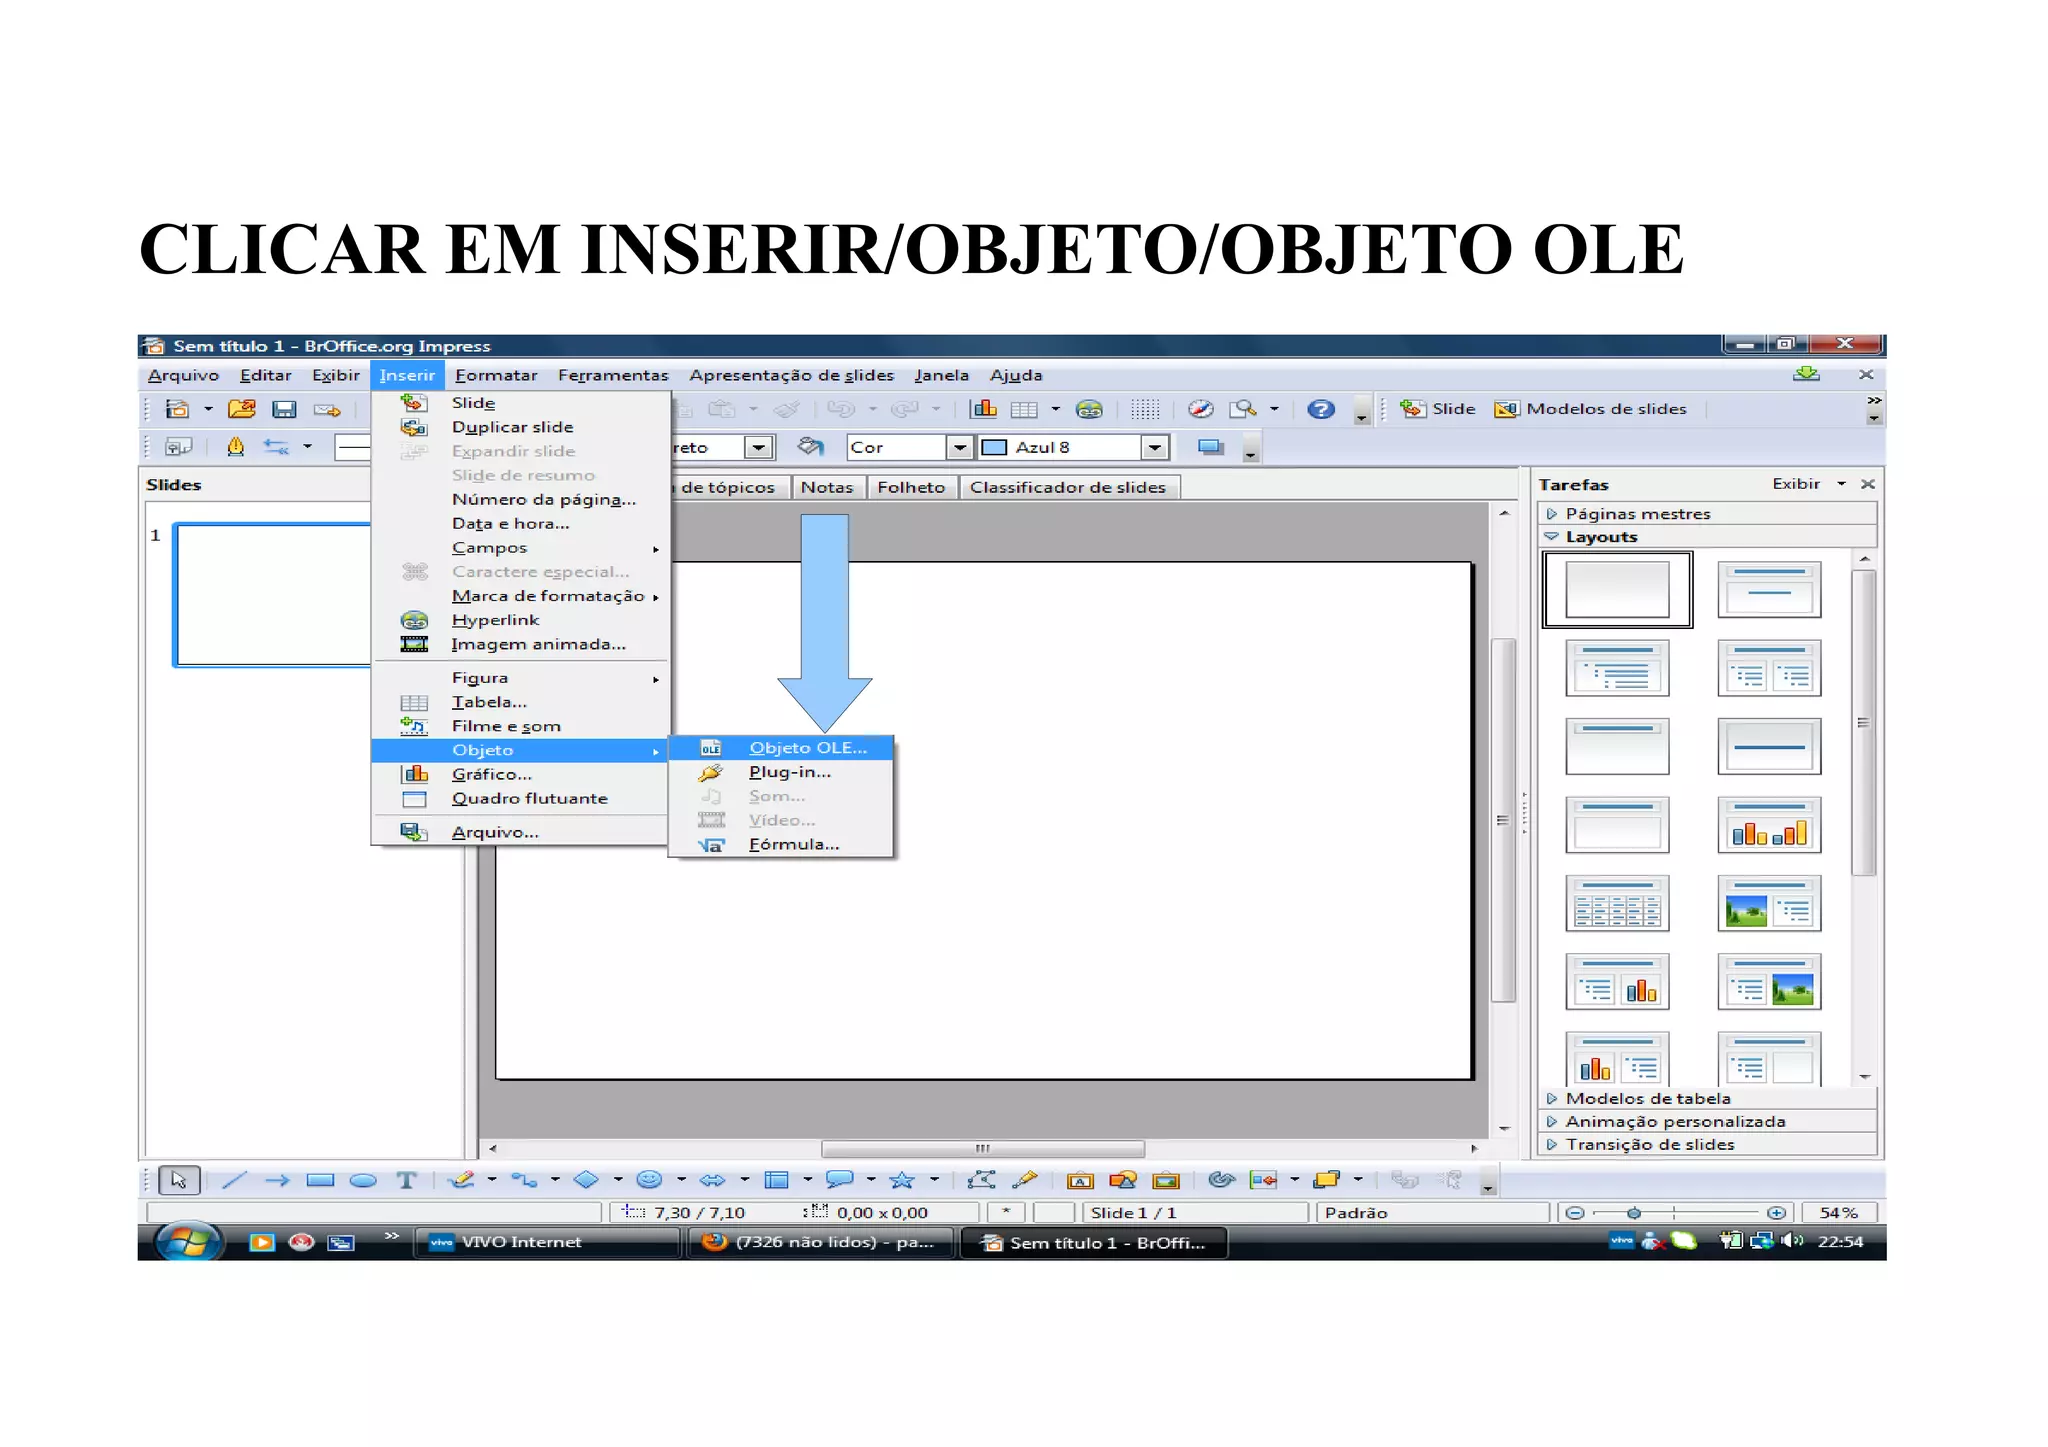Viewport: 2048px width, 1447px height.
Task: Click Modelos de slides button
Action: tap(1591, 409)
